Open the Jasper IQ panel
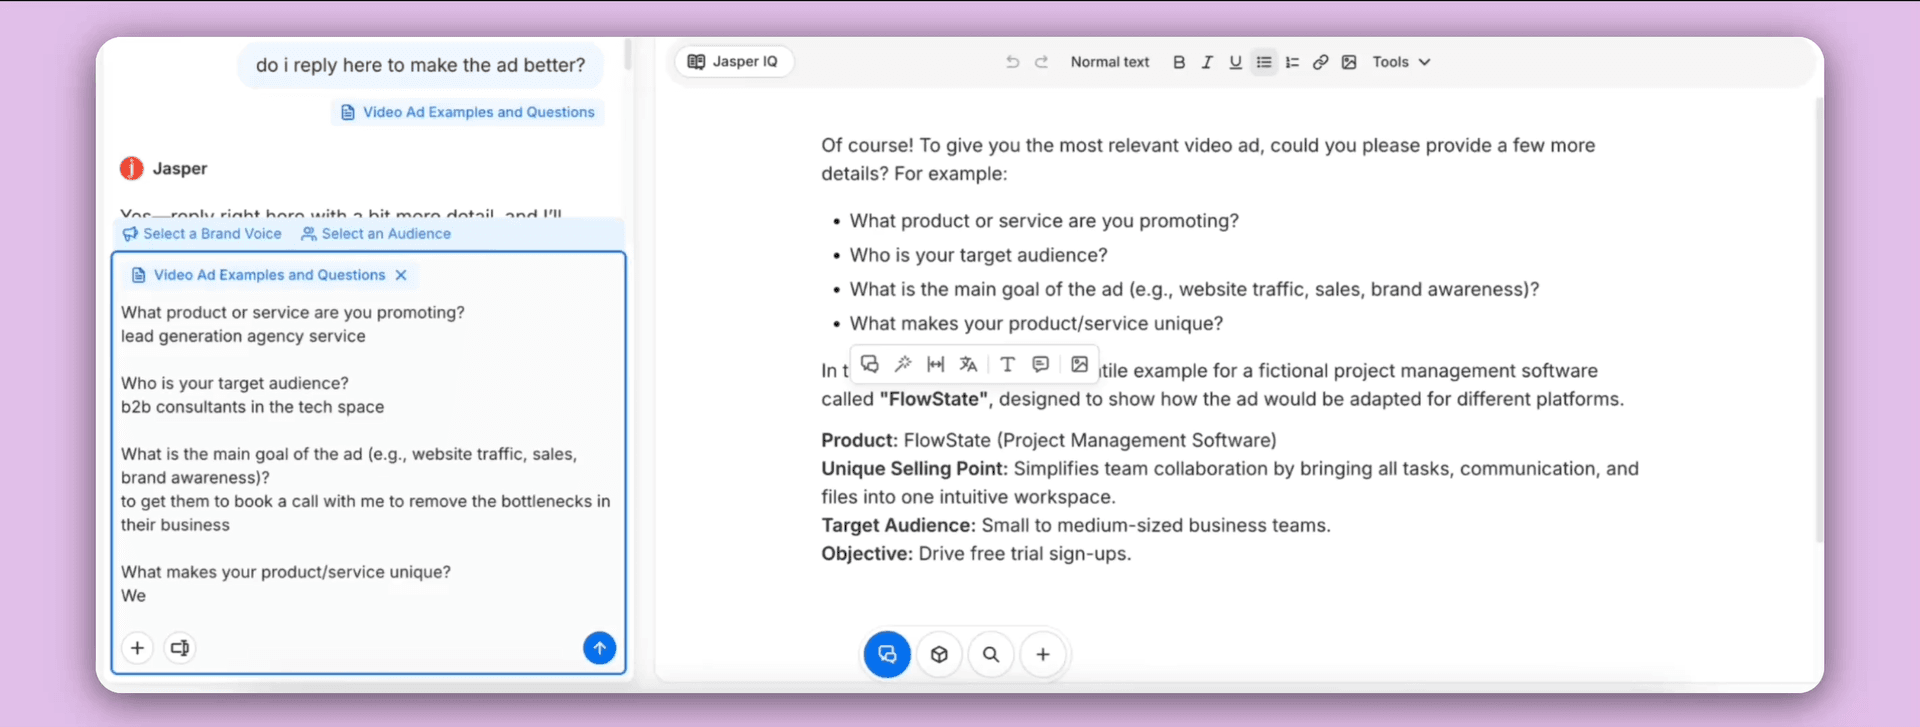Screen dimensions: 1920x727 click(x=734, y=62)
